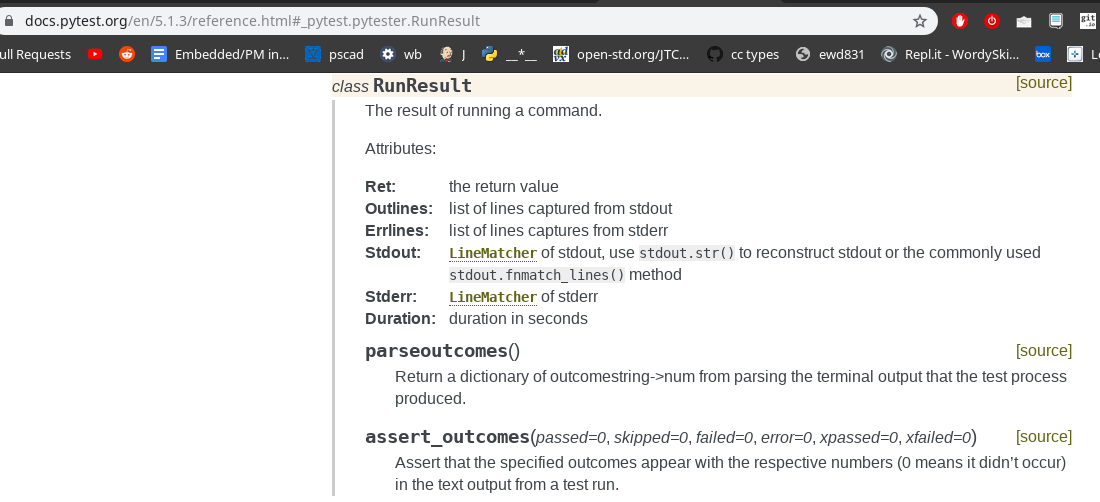Viewport: 1100px width, 502px height.
Task: Click 'duration in seconds' description
Action: point(518,318)
